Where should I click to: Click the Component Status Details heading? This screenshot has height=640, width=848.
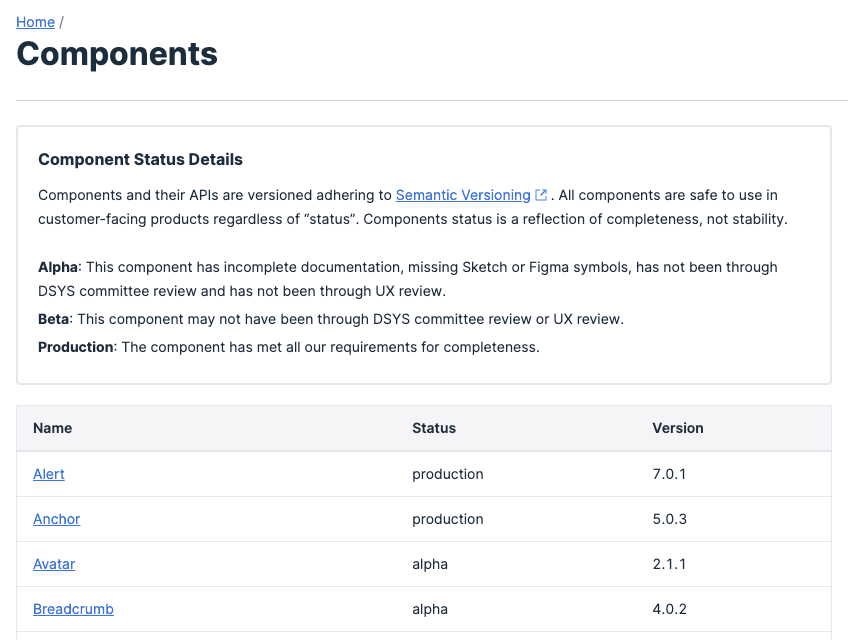pos(140,159)
